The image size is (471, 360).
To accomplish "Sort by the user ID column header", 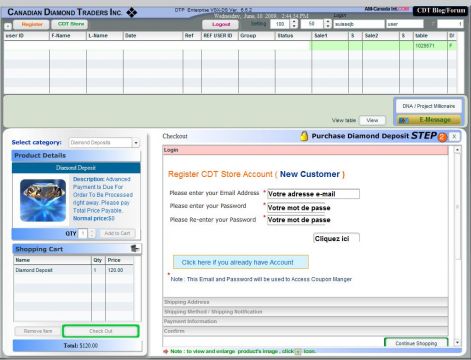I will click(26, 36).
